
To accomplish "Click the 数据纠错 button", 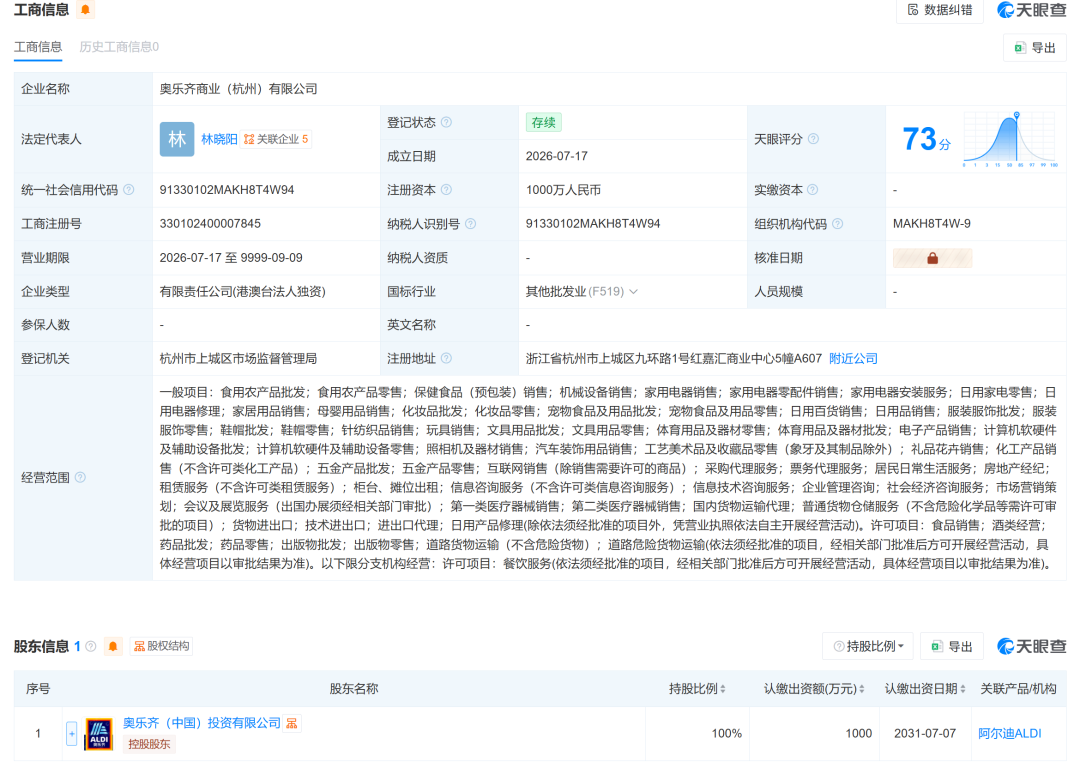I will (x=939, y=10).
